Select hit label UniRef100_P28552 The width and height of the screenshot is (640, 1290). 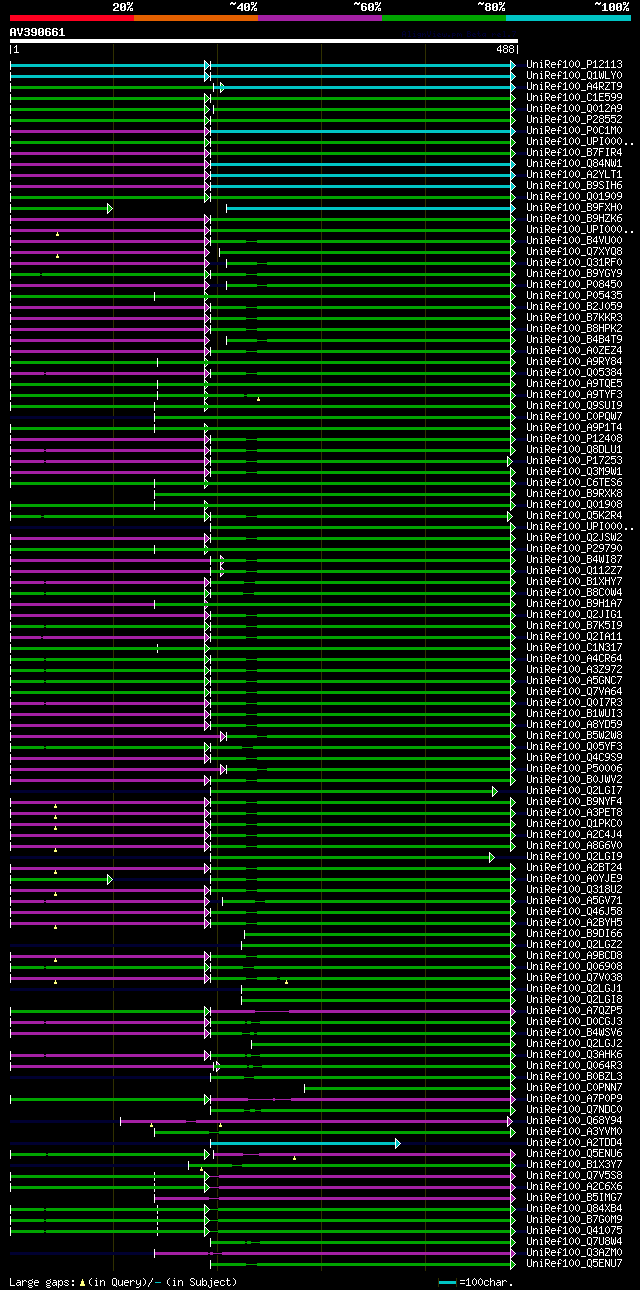tap(574, 119)
